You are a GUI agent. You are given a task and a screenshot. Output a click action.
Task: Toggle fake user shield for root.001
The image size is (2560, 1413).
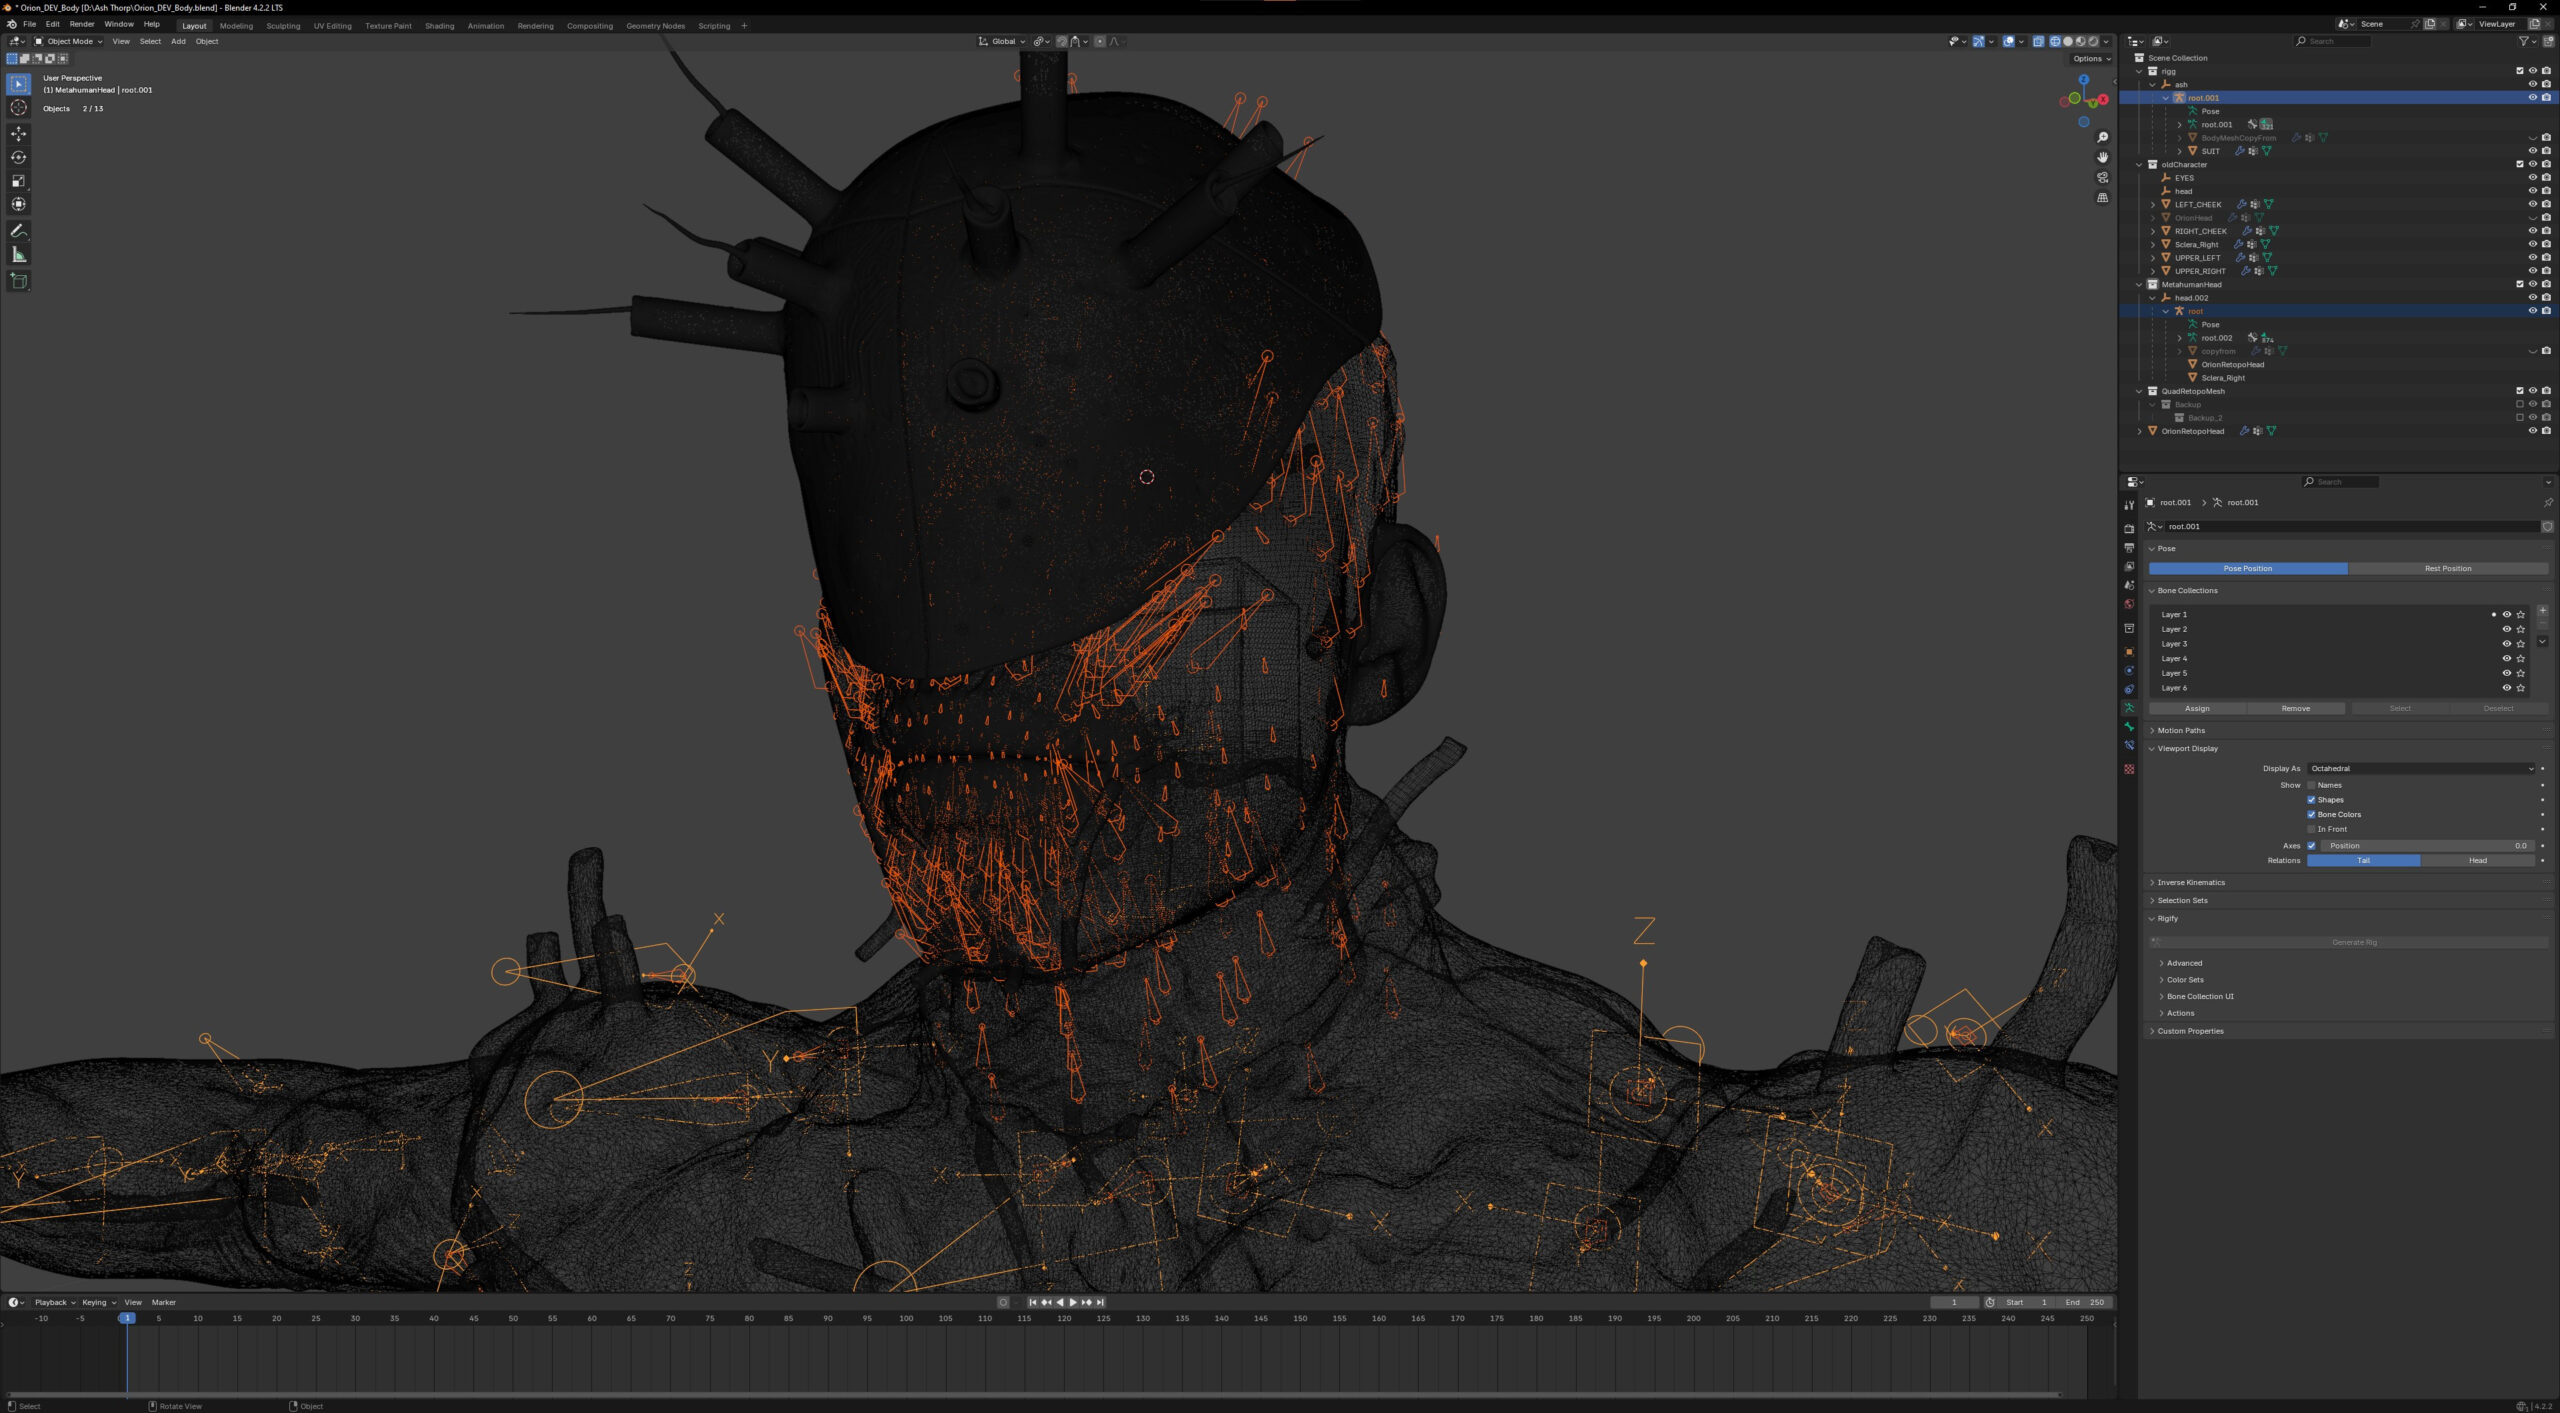[2547, 527]
